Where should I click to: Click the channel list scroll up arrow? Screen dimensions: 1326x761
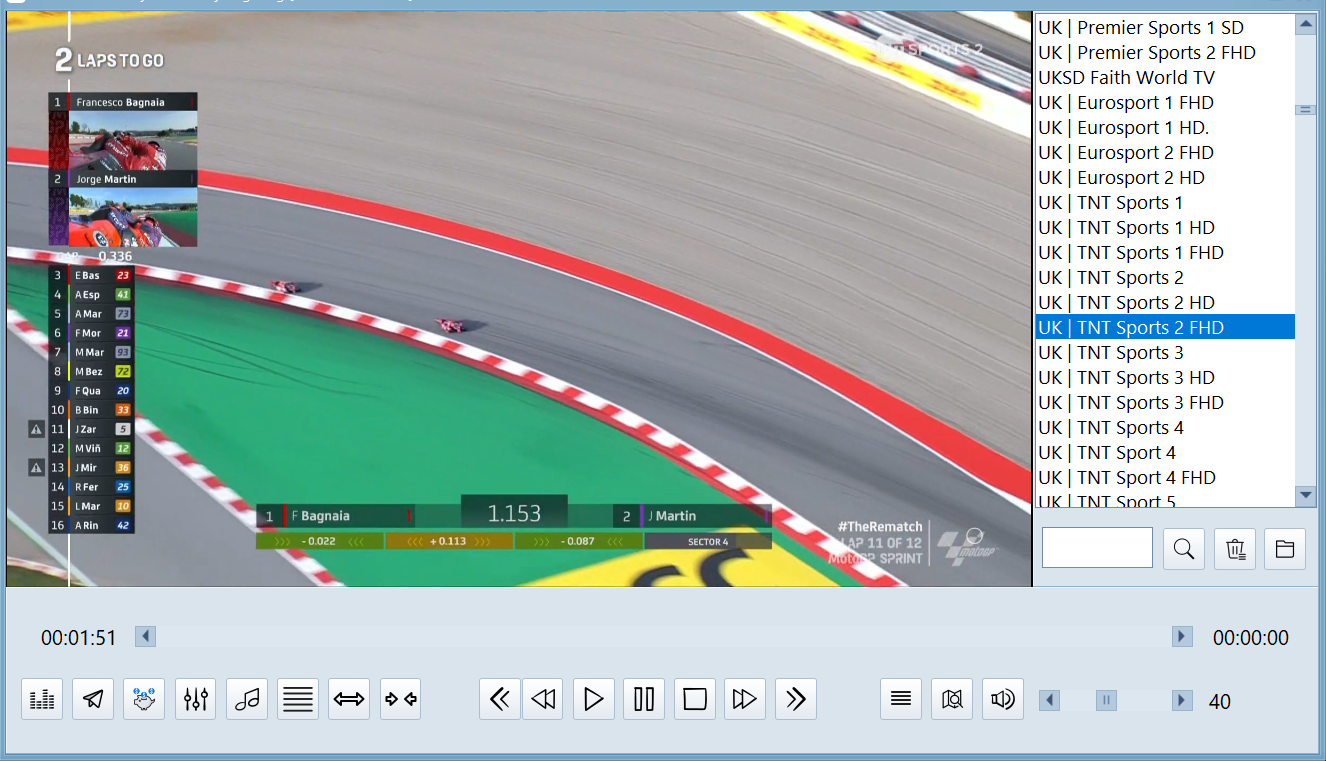[1305, 25]
